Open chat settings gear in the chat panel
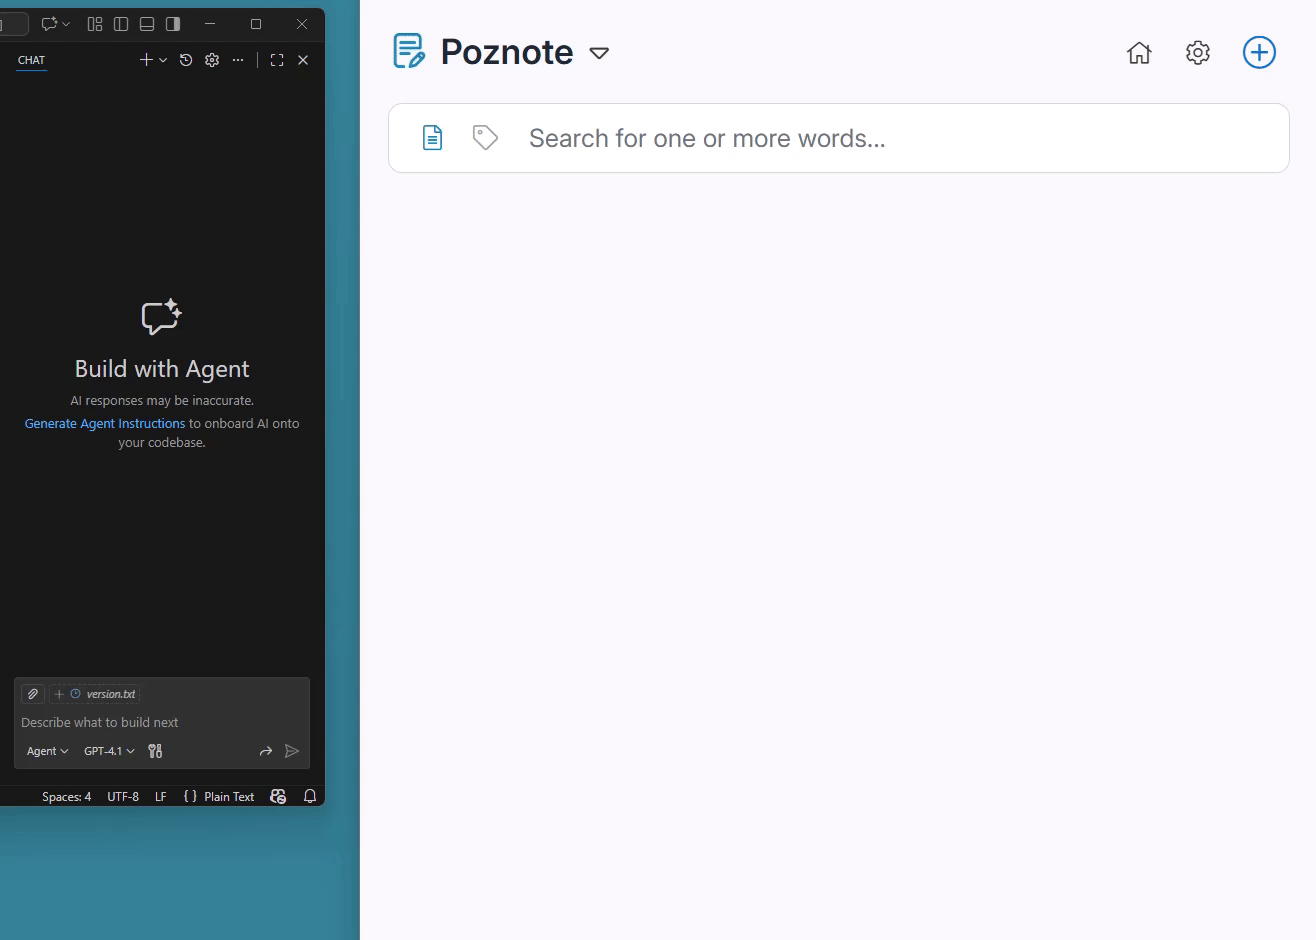 pos(212,60)
